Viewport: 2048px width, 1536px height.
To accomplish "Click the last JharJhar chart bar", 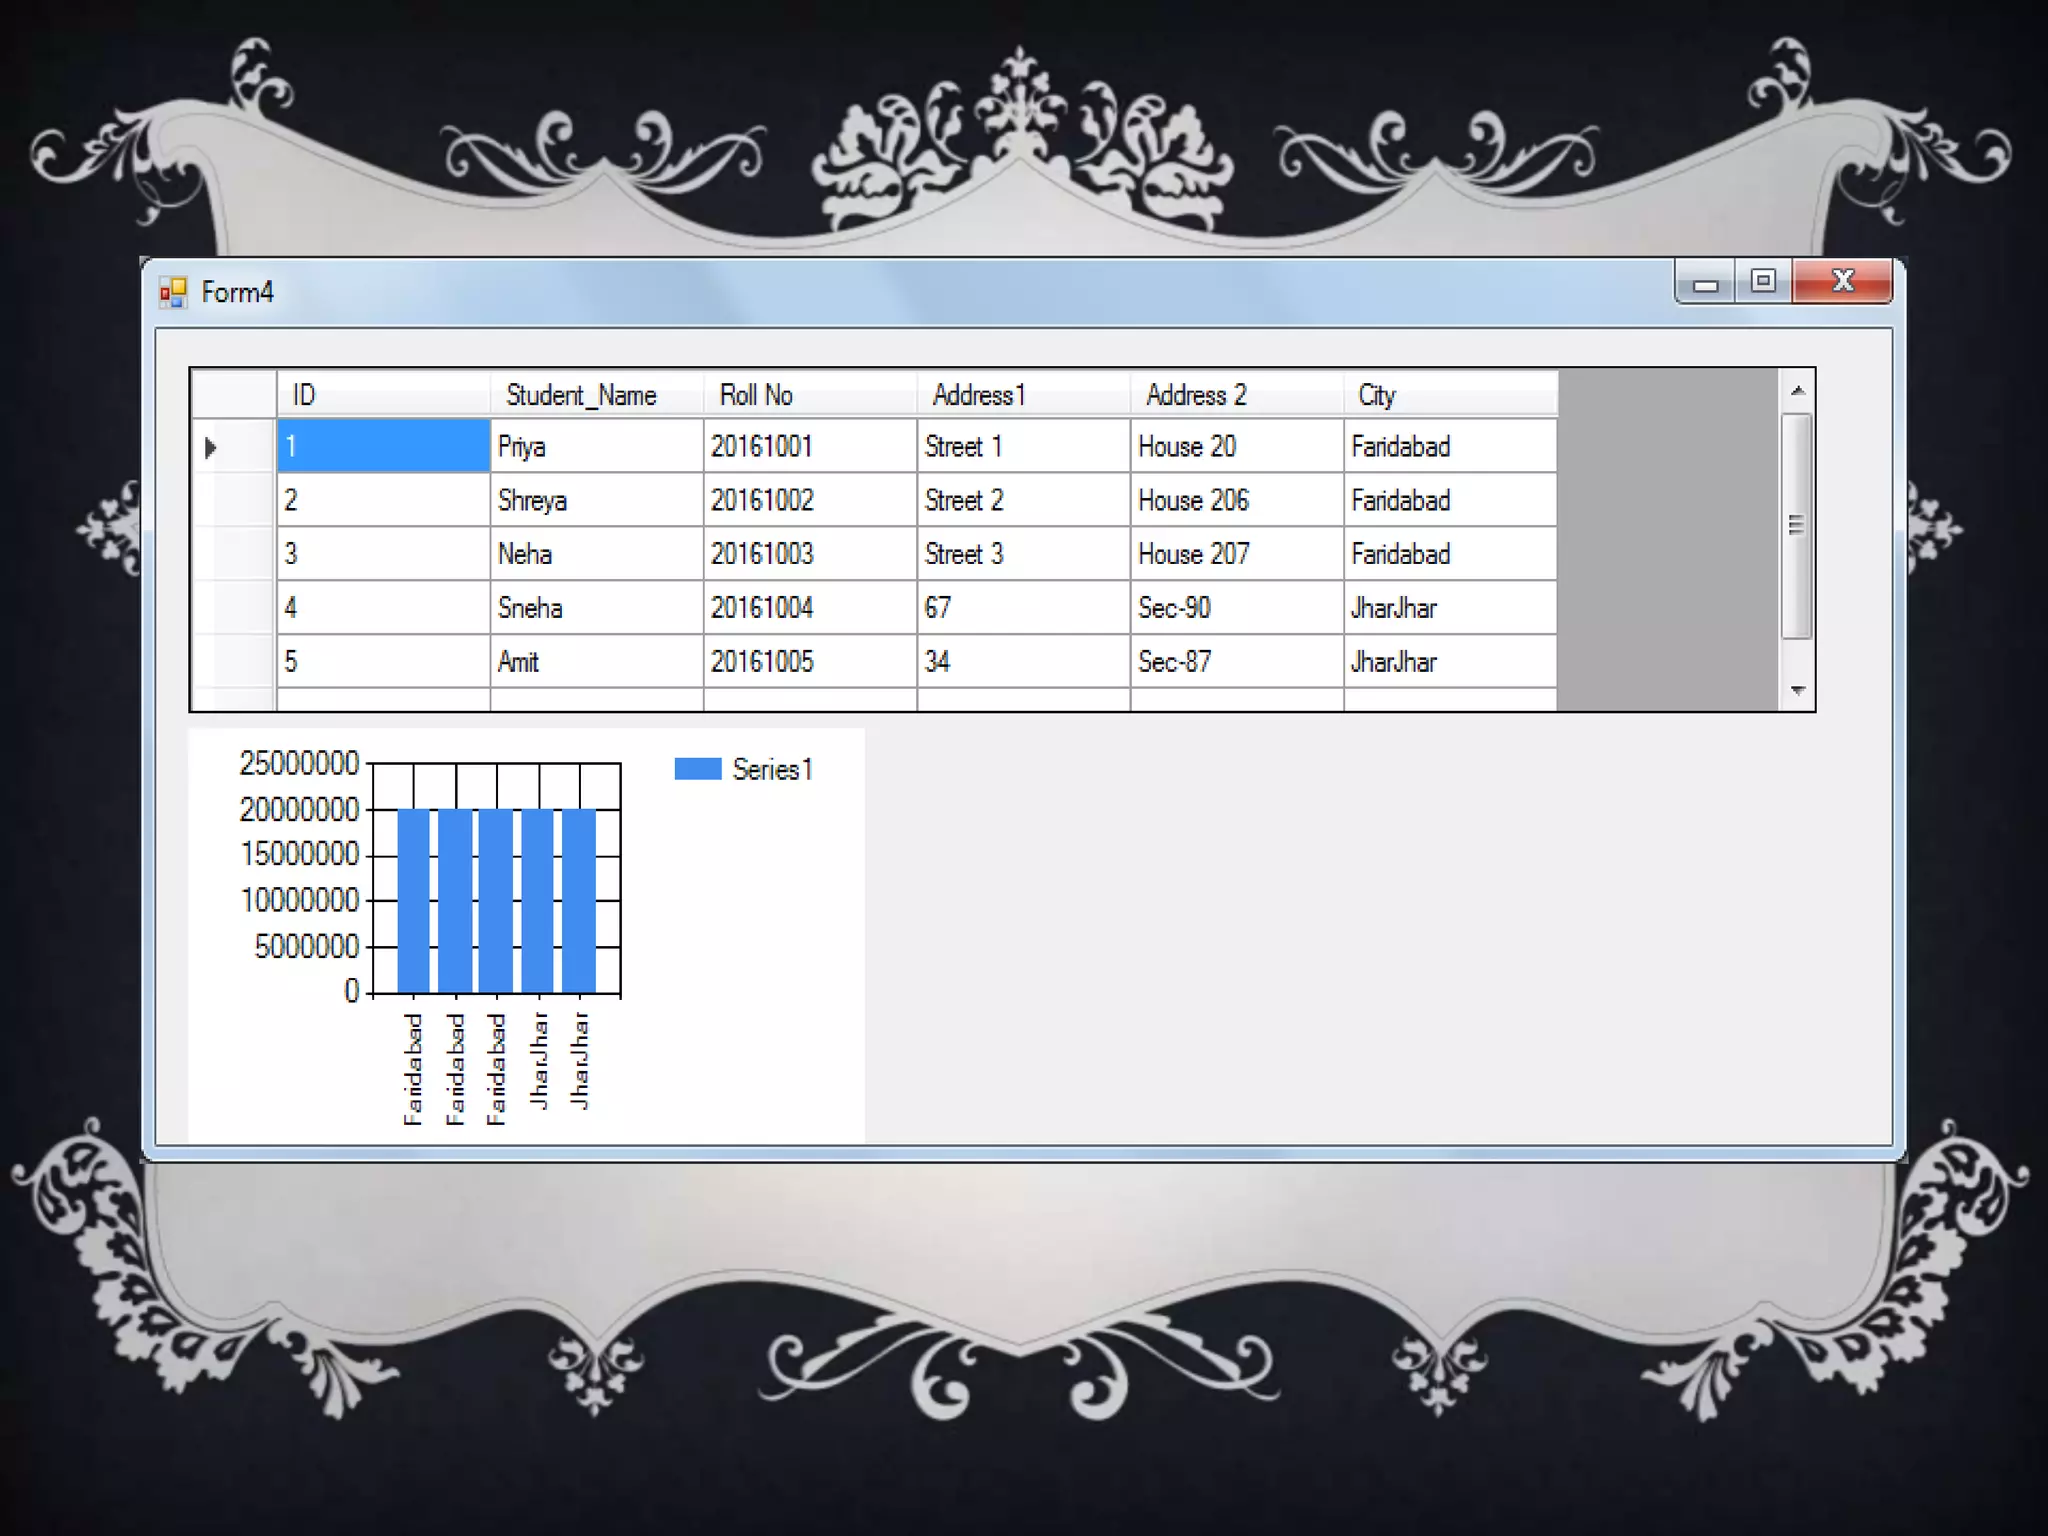I will tap(579, 900).
